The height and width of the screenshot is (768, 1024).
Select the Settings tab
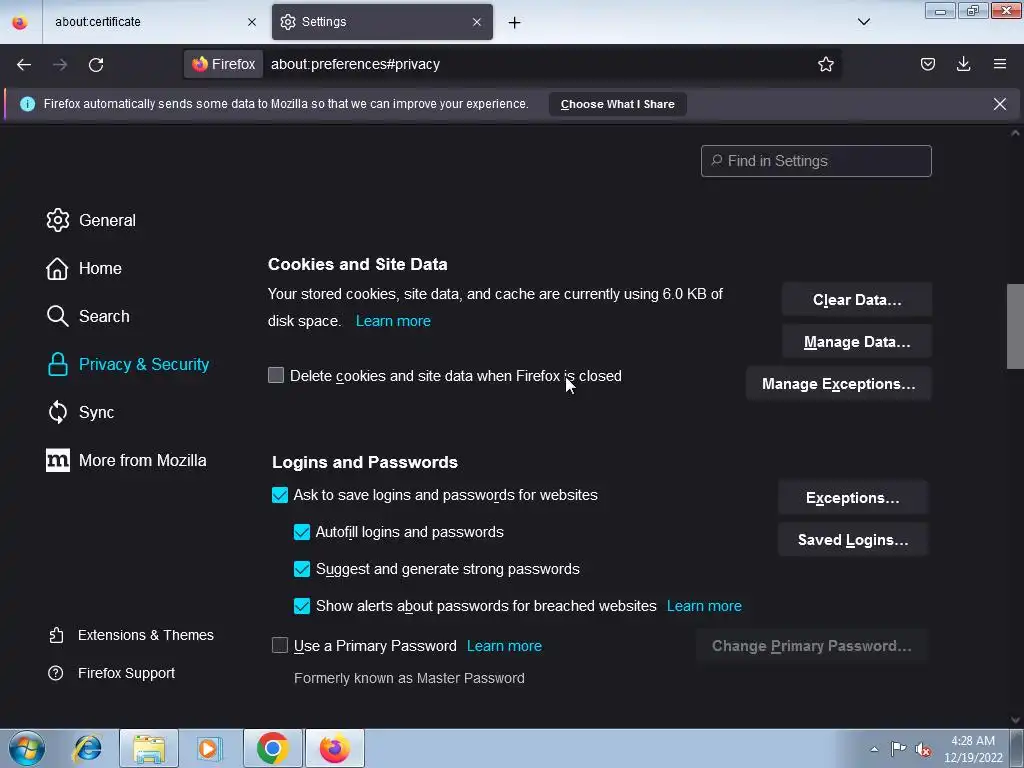pos(382,22)
